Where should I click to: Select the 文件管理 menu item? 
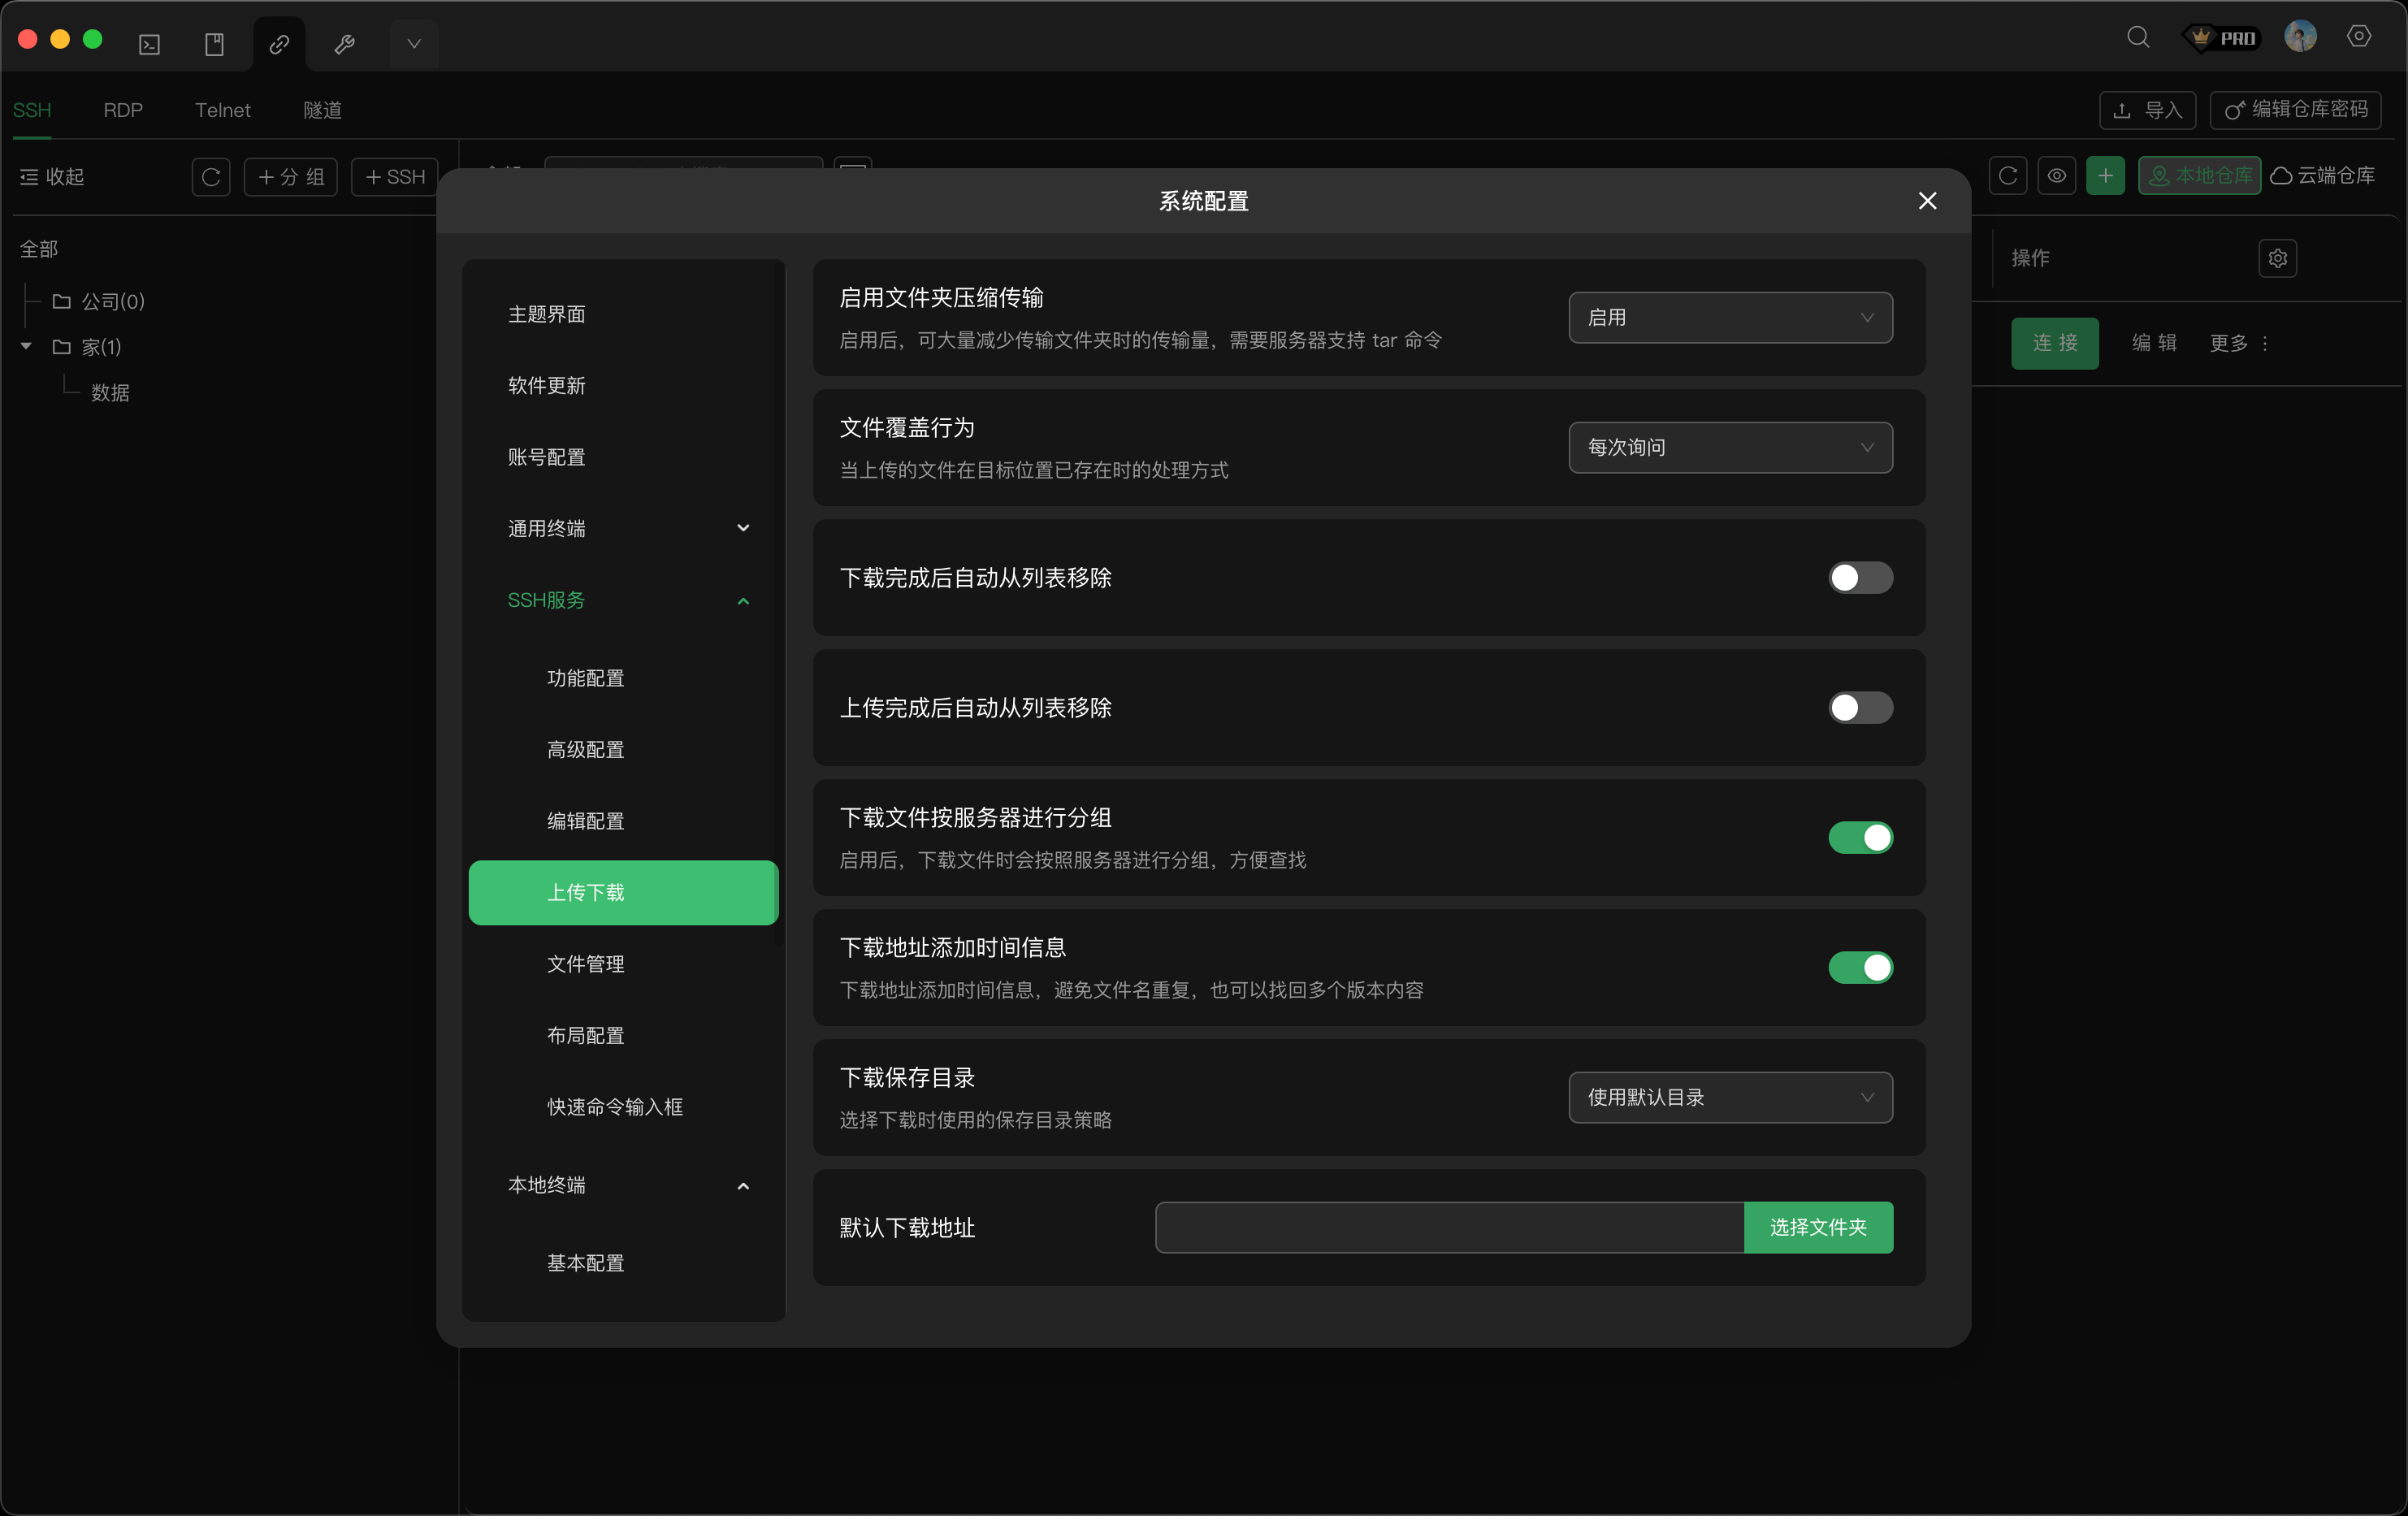click(586, 964)
